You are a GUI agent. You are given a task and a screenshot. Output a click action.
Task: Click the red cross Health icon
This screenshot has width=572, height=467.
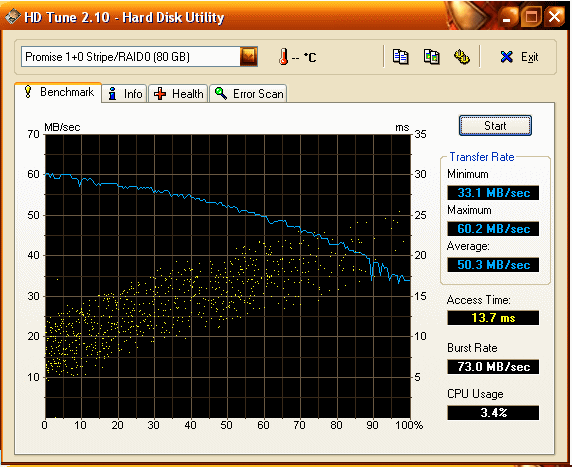[160, 94]
